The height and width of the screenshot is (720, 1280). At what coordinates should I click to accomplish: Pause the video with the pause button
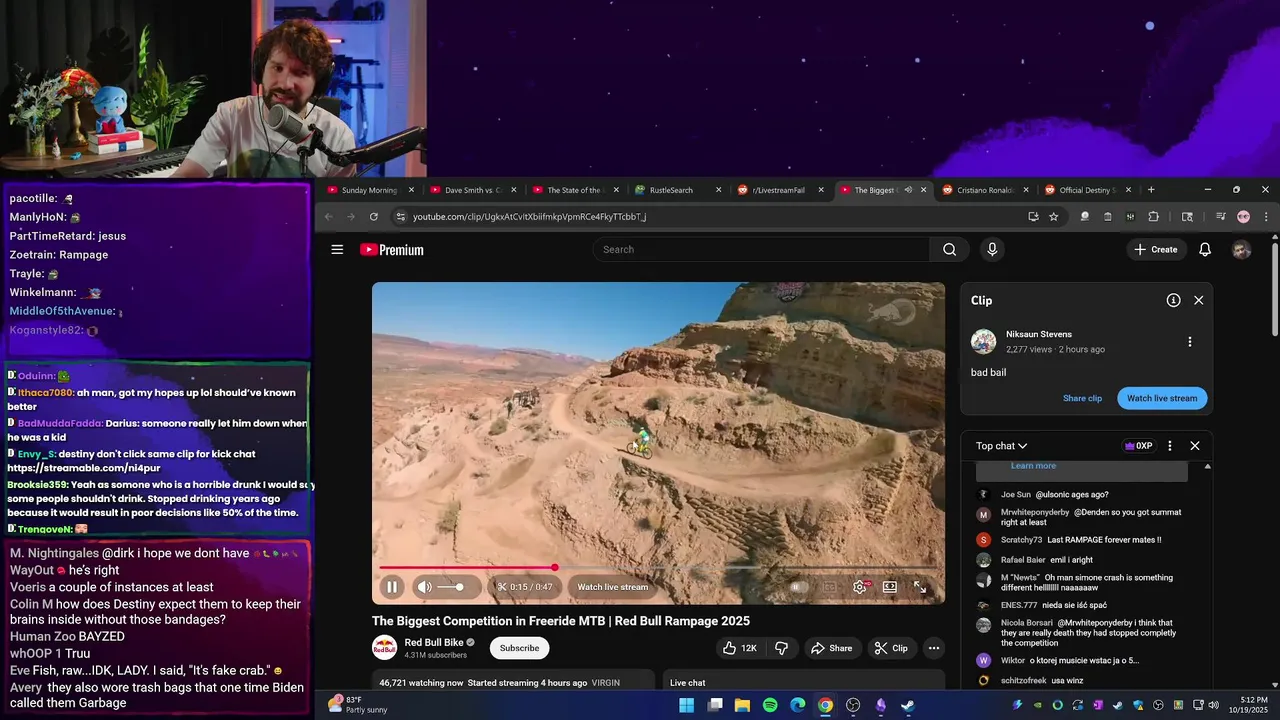coord(392,587)
